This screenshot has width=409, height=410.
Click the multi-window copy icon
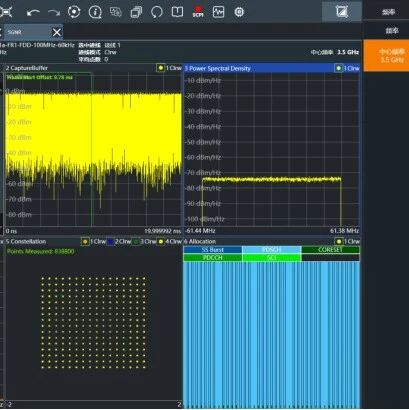[136, 12]
